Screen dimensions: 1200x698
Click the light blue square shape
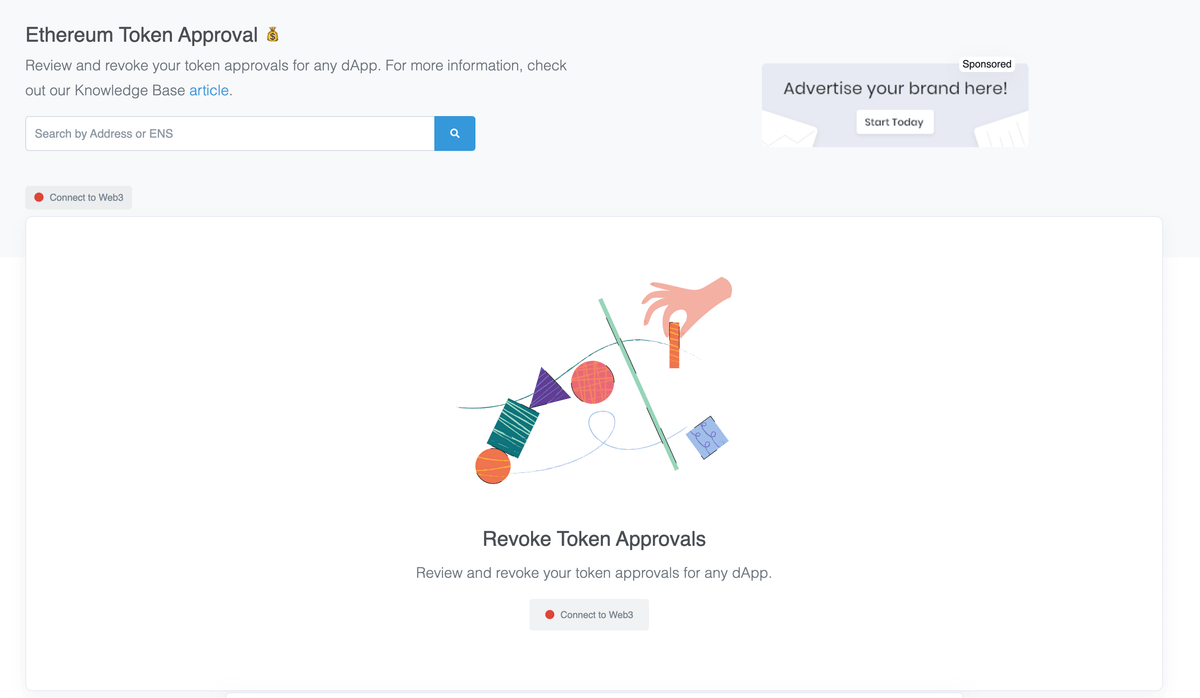(707, 437)
